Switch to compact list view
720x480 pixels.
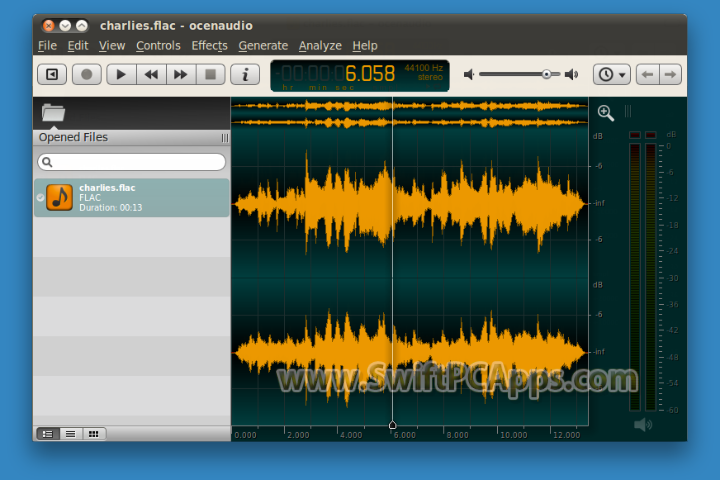coord(71,434)
